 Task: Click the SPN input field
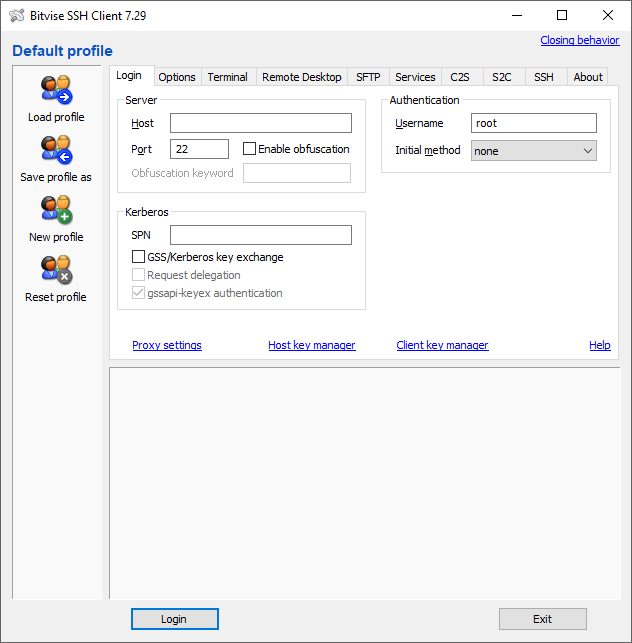(261, 235)
